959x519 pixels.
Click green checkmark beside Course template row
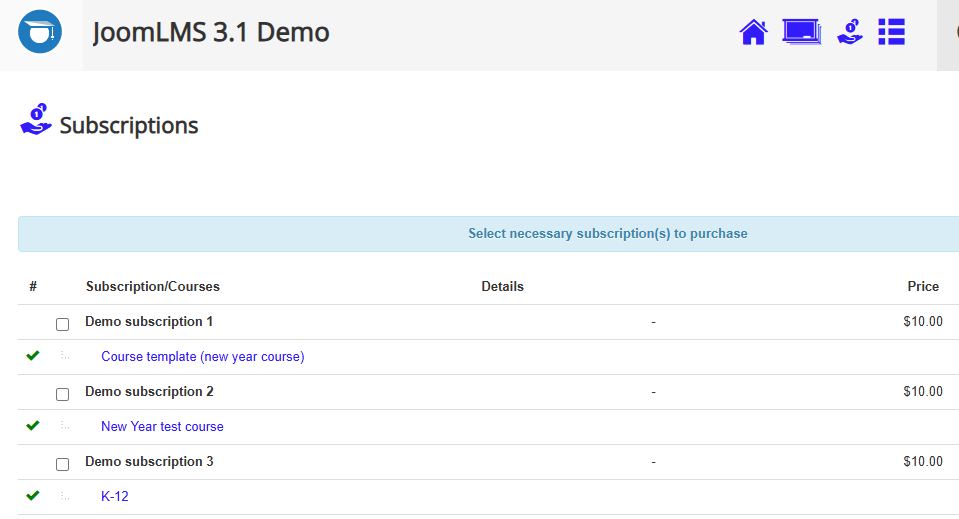pyautogui.click(x=33, y=356)
